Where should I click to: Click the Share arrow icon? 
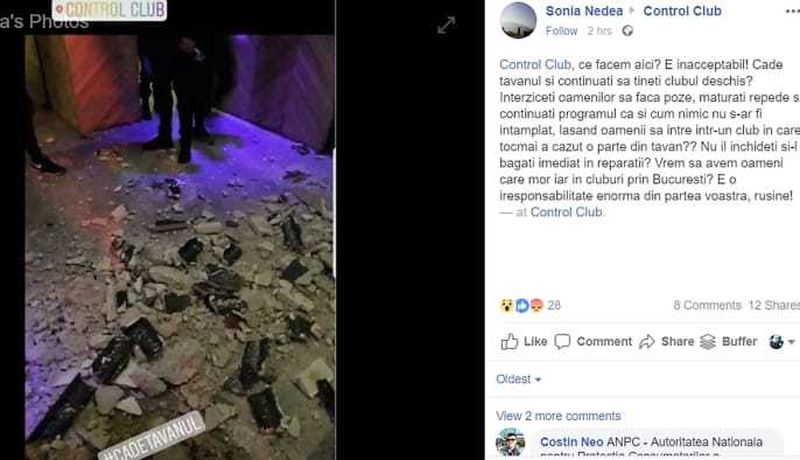647,341
